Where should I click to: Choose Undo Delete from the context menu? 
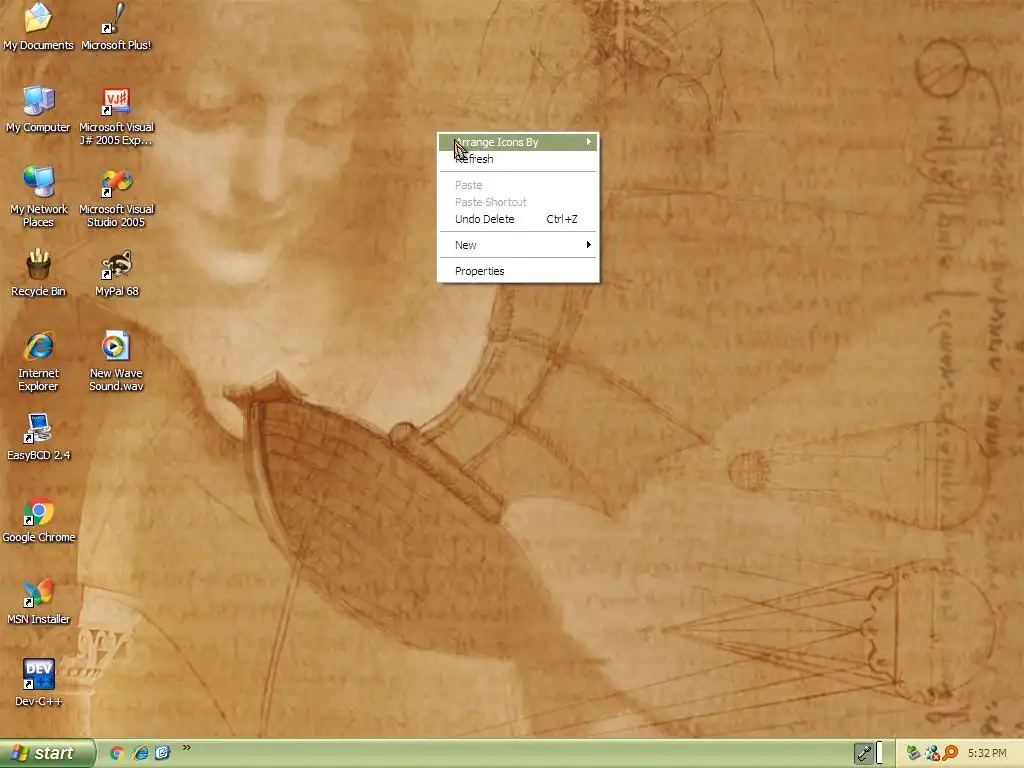click(x=518, y=219)
